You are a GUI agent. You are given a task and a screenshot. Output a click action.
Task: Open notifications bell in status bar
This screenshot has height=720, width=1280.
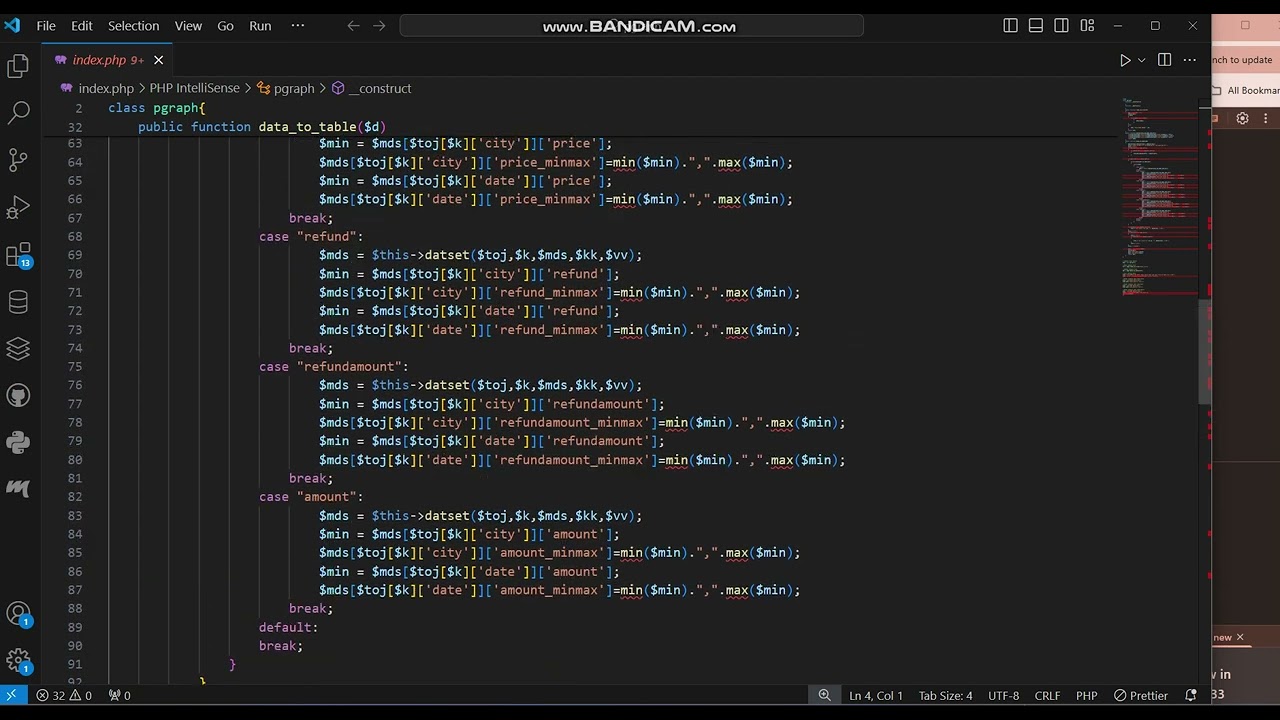[1190, 695]
